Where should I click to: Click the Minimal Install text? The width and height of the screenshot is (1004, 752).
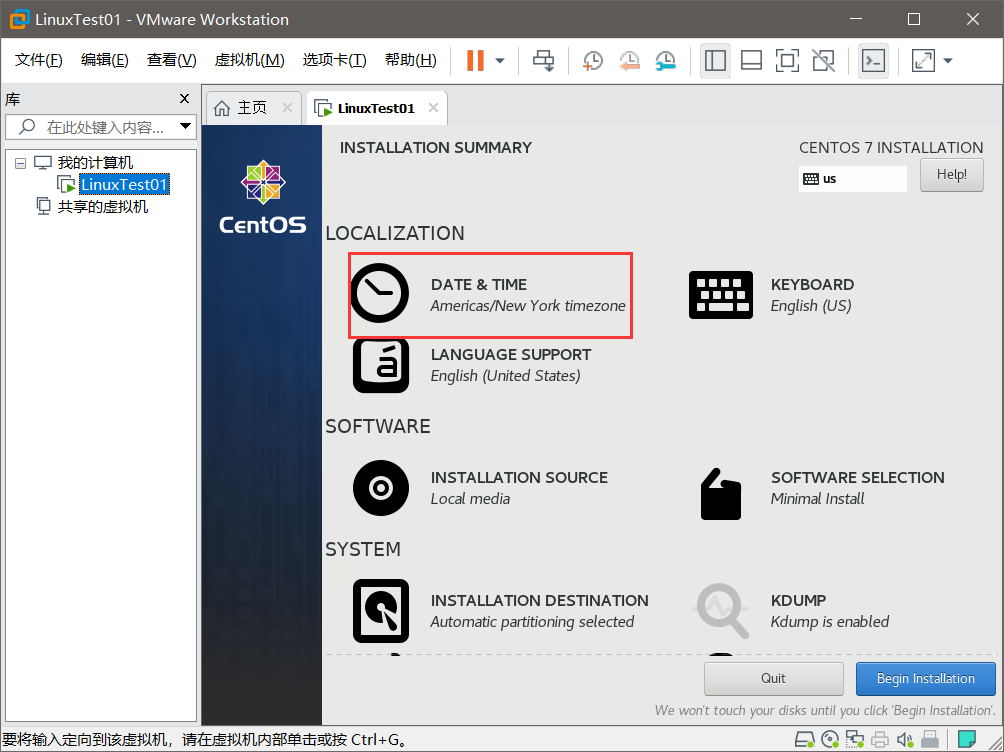pos(818,499)
